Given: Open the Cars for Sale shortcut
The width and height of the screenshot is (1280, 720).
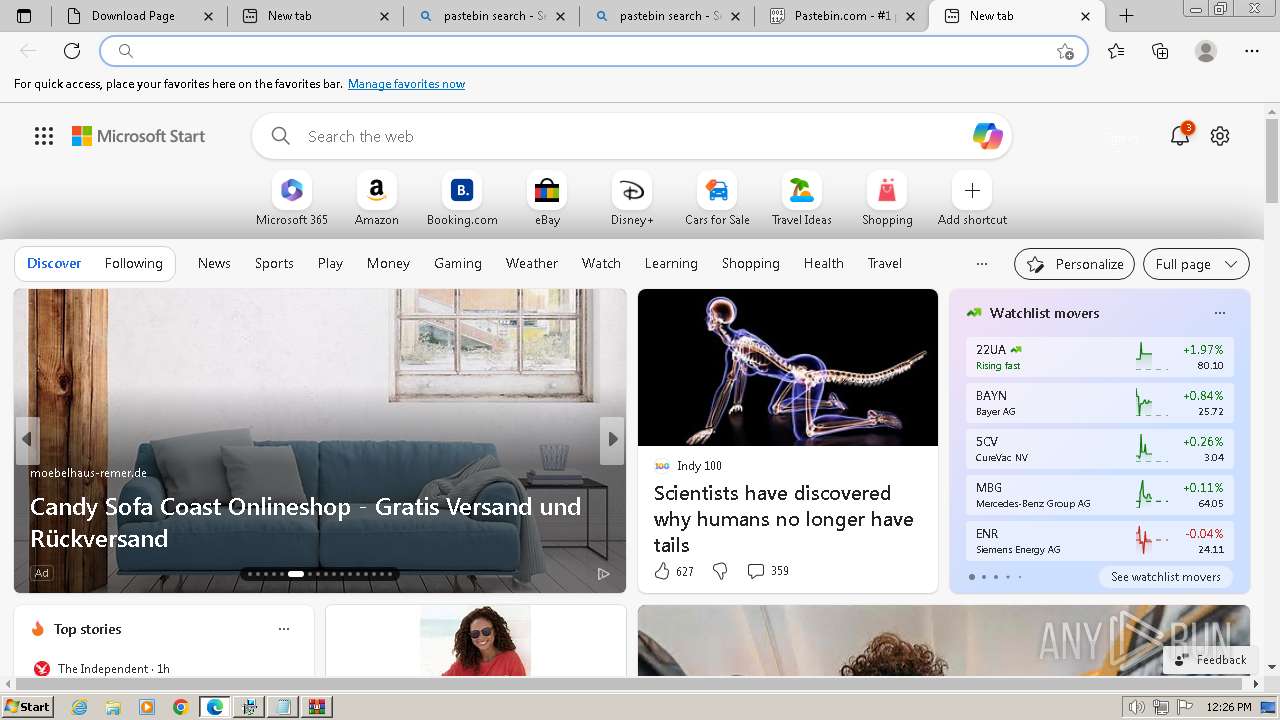Looking at the screenshot, I should [x=717, y=199].
